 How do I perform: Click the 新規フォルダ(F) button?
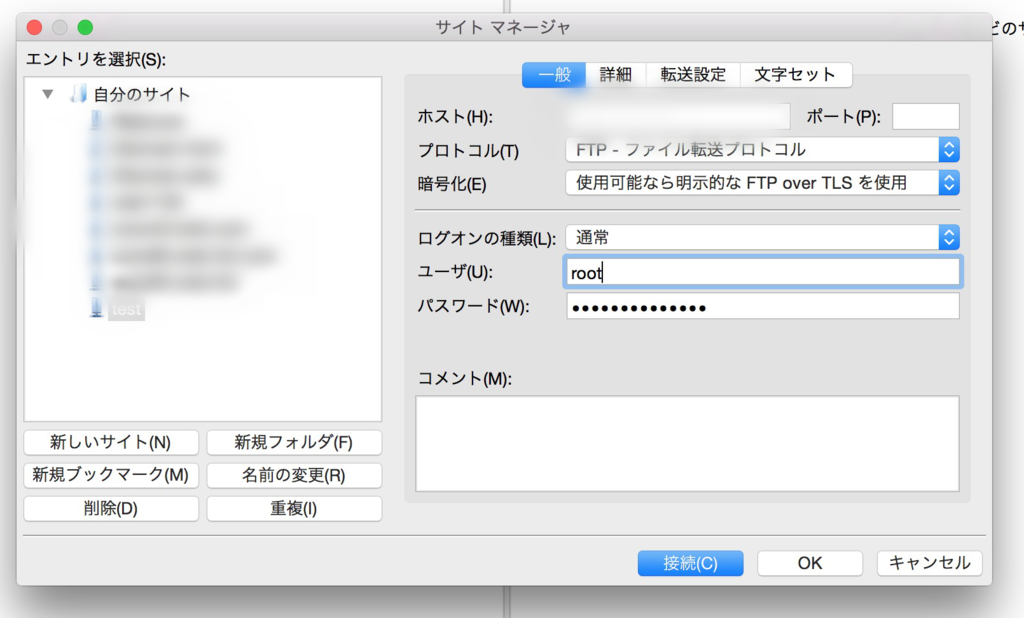(294, 442)
